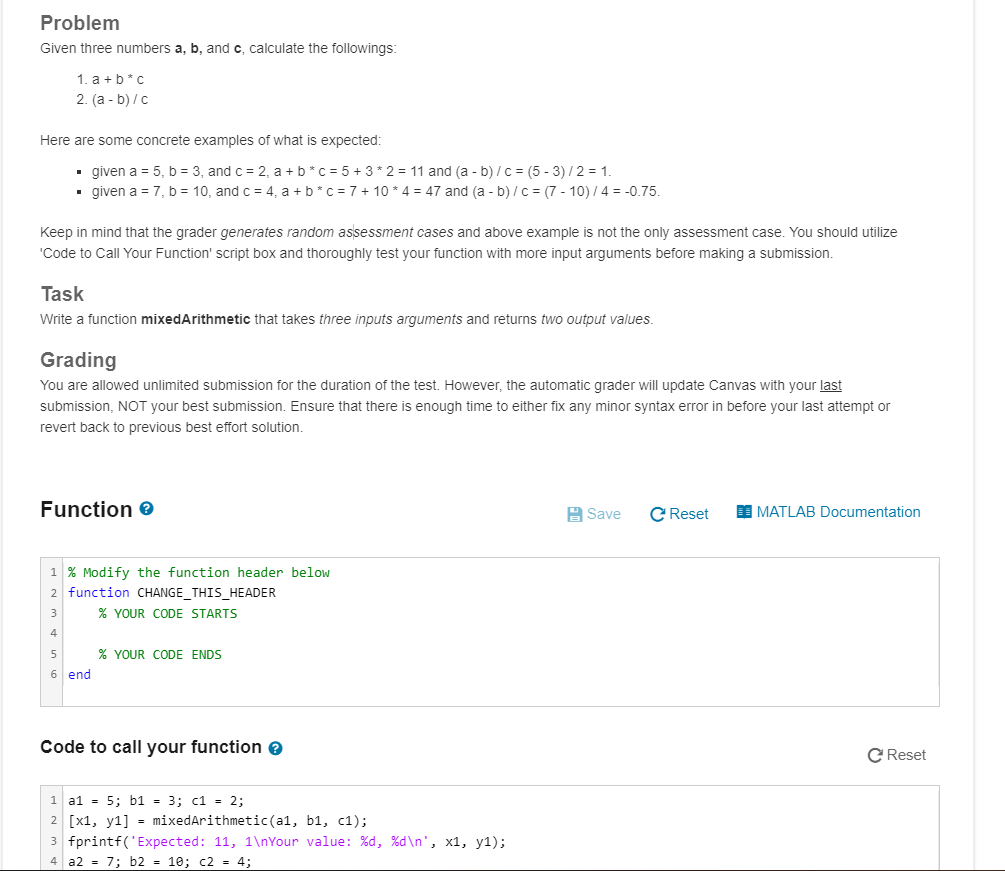This screenshot has height=871, width=1005.
Task: Click line 1 comment Modify the function header below
Action: (198, 571)
